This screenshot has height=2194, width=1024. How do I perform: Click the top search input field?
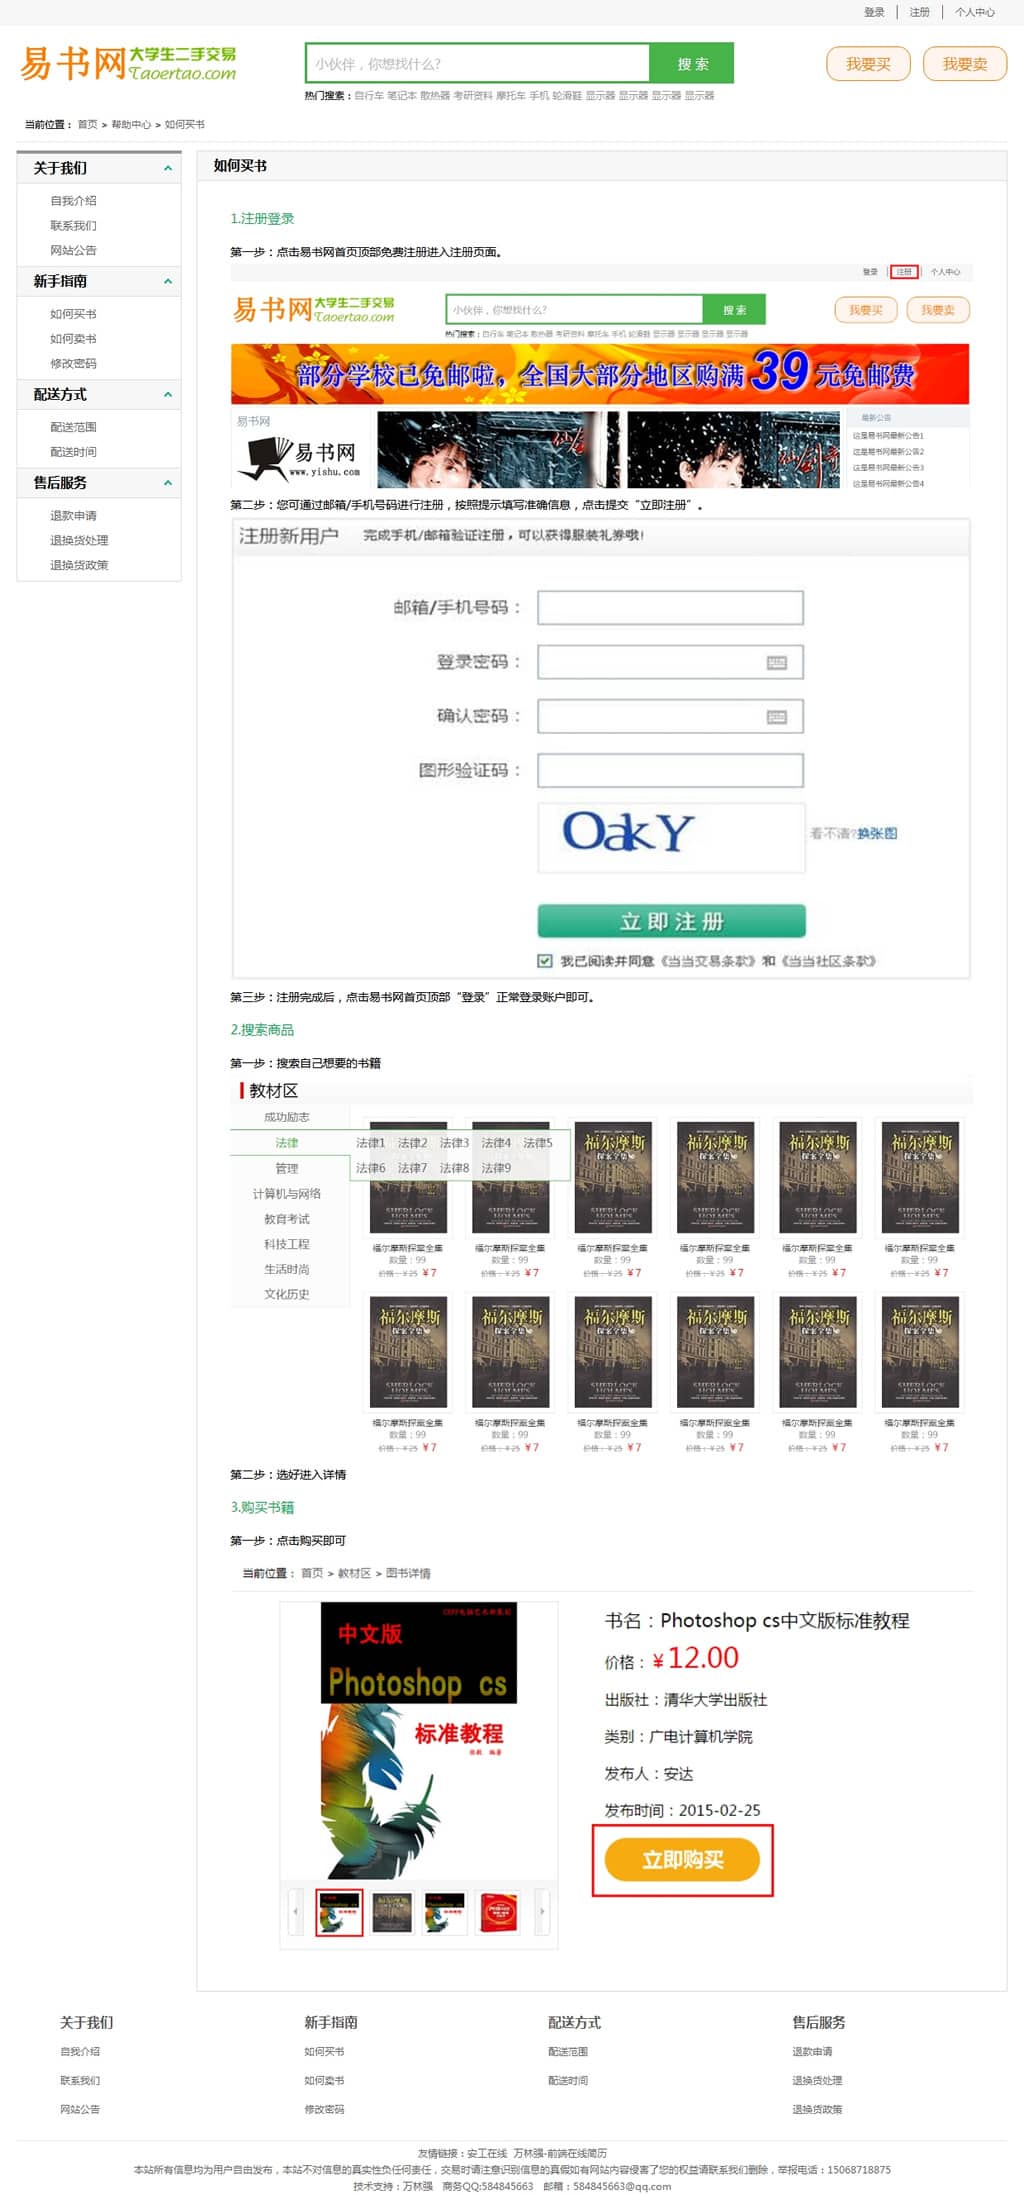pyautogui.click(x=478, y=63)
